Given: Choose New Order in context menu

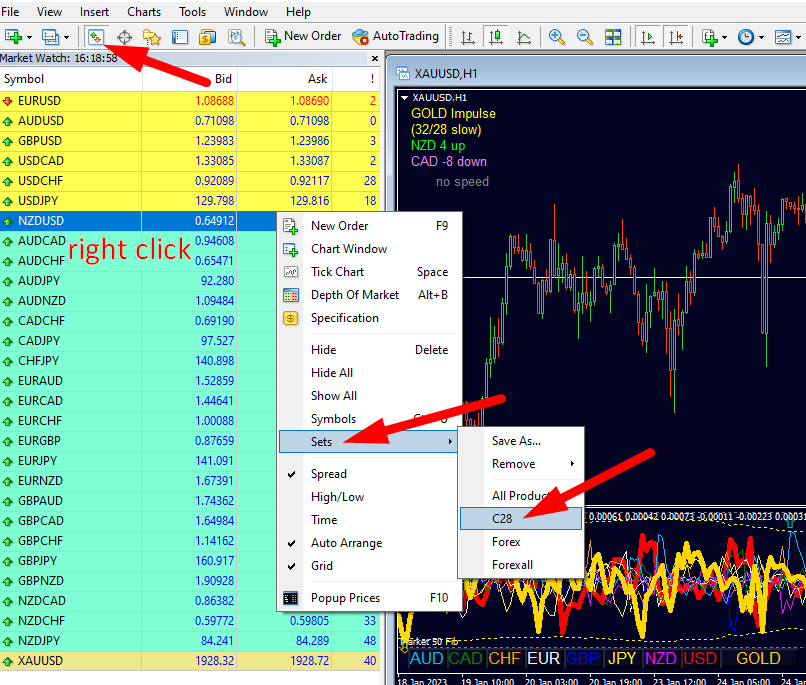Looking at the screenshot, I should click(369, 226).
